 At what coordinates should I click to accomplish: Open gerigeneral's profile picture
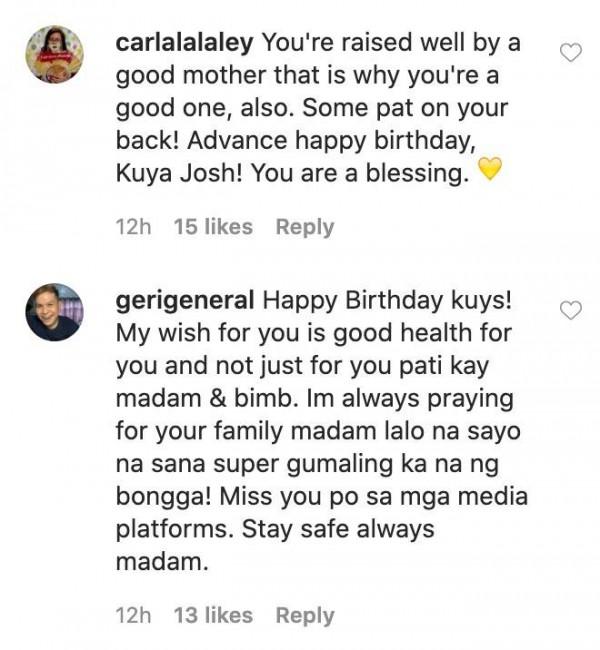tap(54, 312)
